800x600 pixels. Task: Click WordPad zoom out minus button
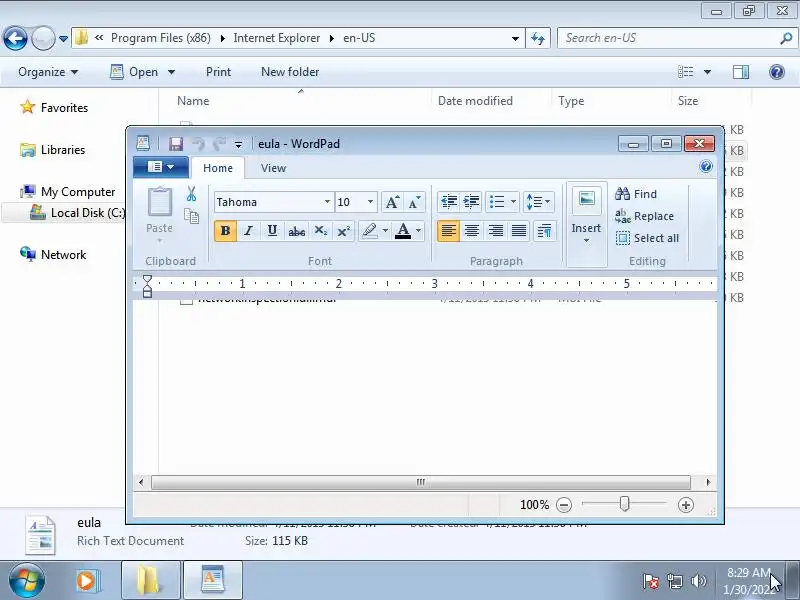564,505
